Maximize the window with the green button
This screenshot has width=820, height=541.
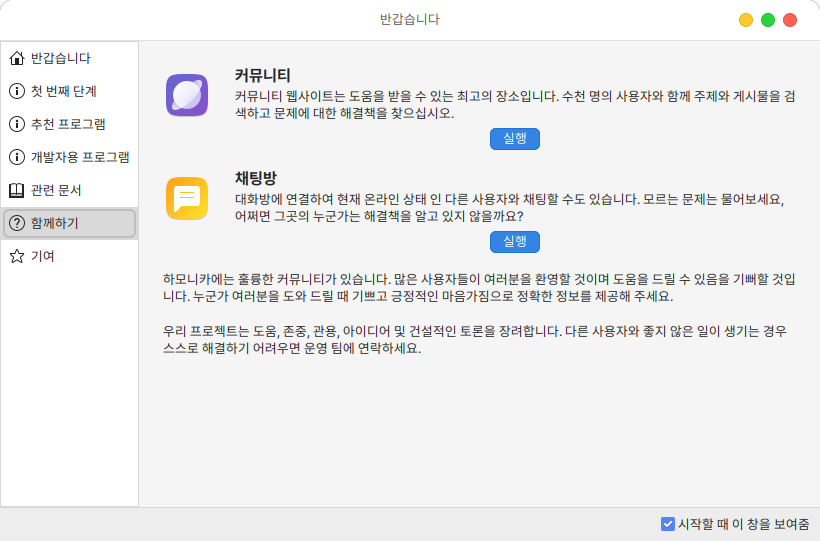point(768,20)
